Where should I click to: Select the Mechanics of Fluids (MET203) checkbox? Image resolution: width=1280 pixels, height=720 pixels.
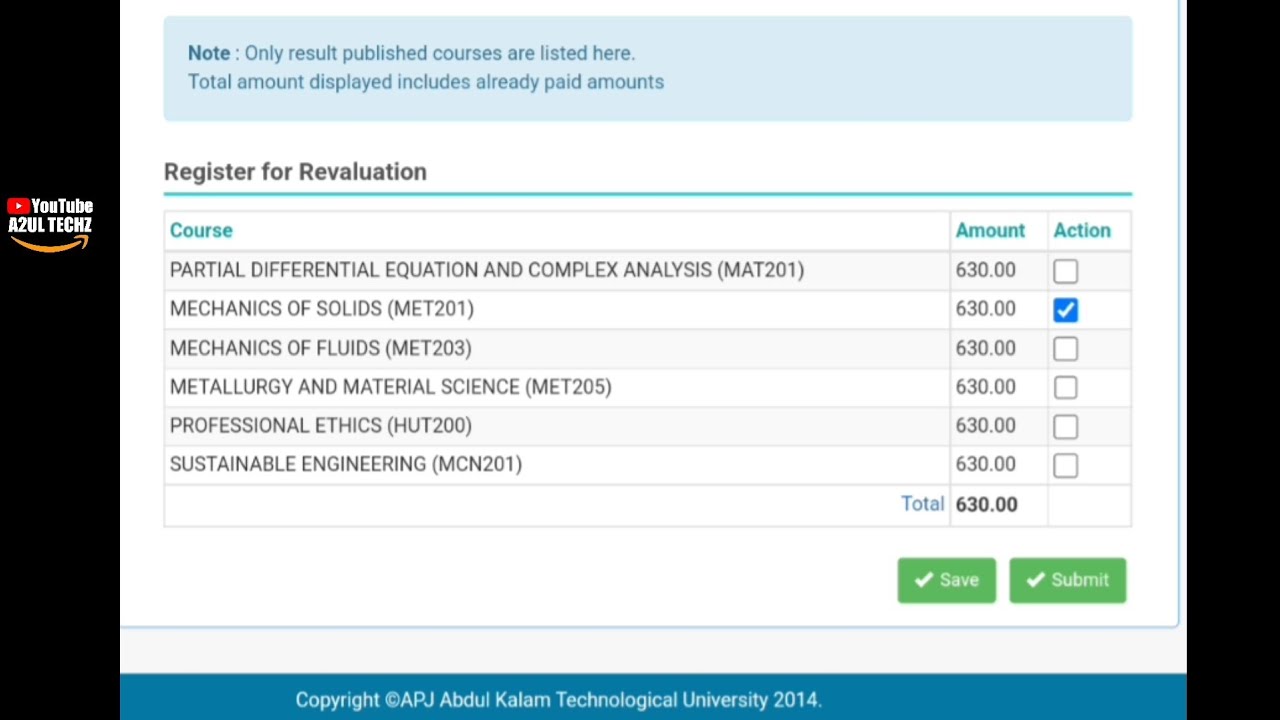[x=1065, y=349]
